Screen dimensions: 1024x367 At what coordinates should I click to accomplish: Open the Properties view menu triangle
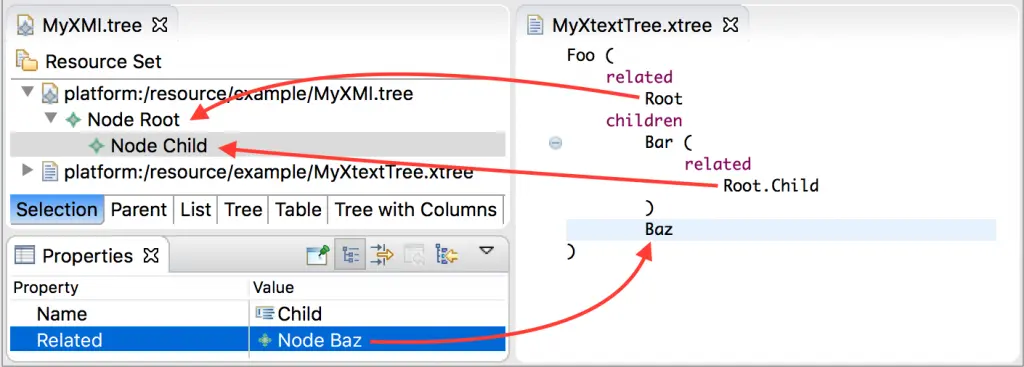pyautogui.click(x=486, y=250)
